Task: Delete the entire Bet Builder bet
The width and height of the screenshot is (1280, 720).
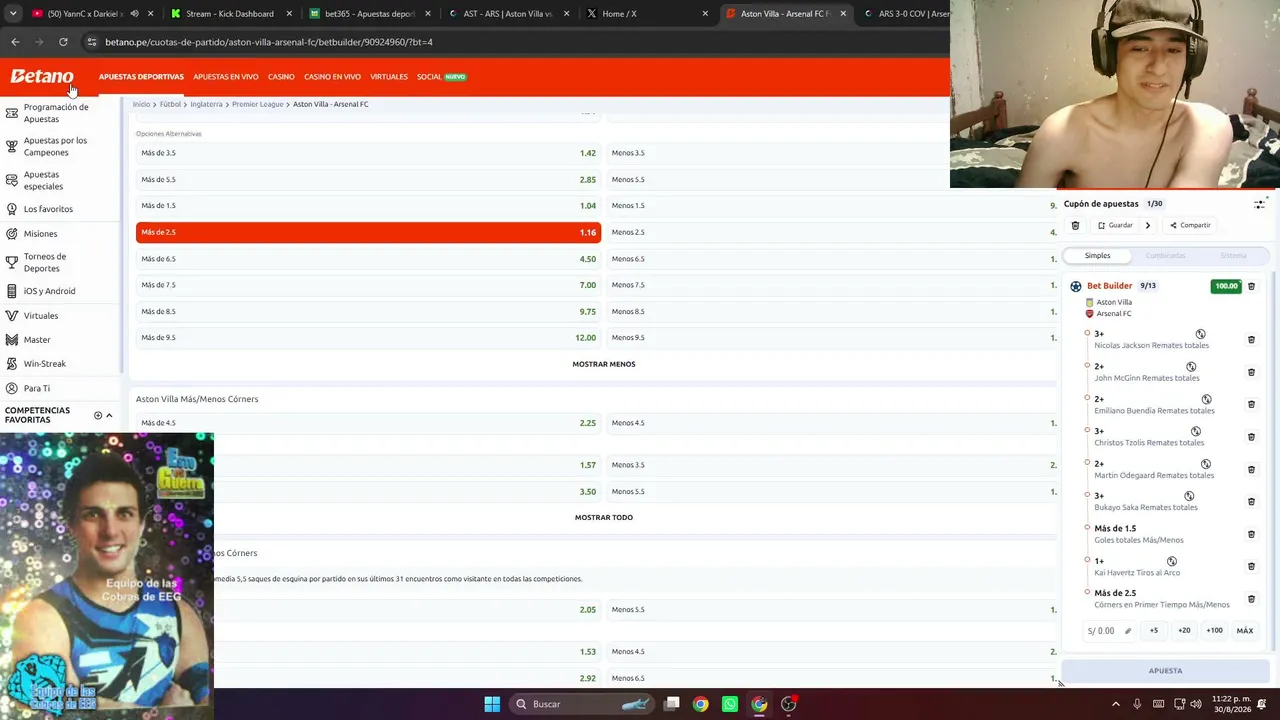Action: (x=1251, y=286)
